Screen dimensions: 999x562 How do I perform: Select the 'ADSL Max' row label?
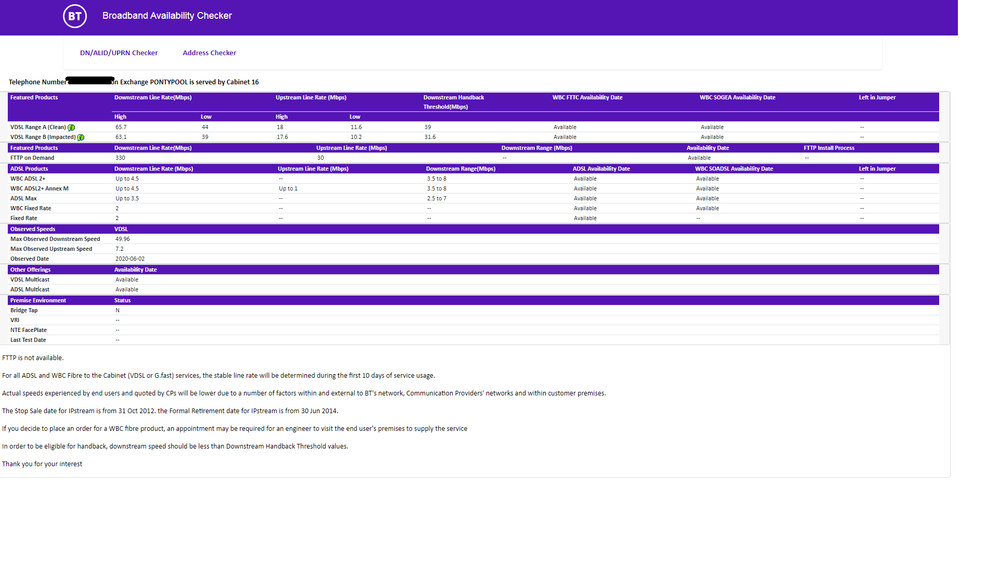23,199
